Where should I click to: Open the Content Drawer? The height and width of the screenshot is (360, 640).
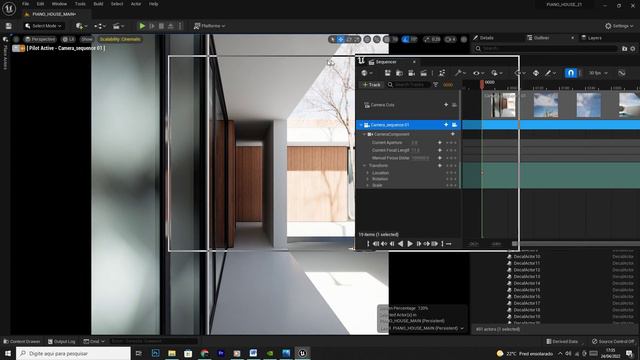click(22, 341)
